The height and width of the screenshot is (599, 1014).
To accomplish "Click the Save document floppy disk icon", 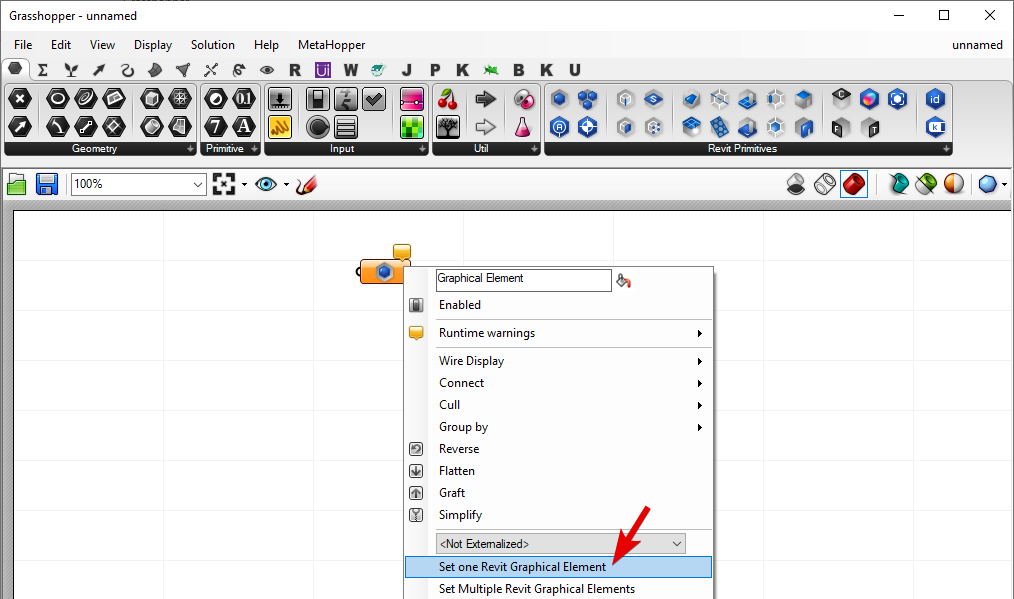I will pos(46,184).
